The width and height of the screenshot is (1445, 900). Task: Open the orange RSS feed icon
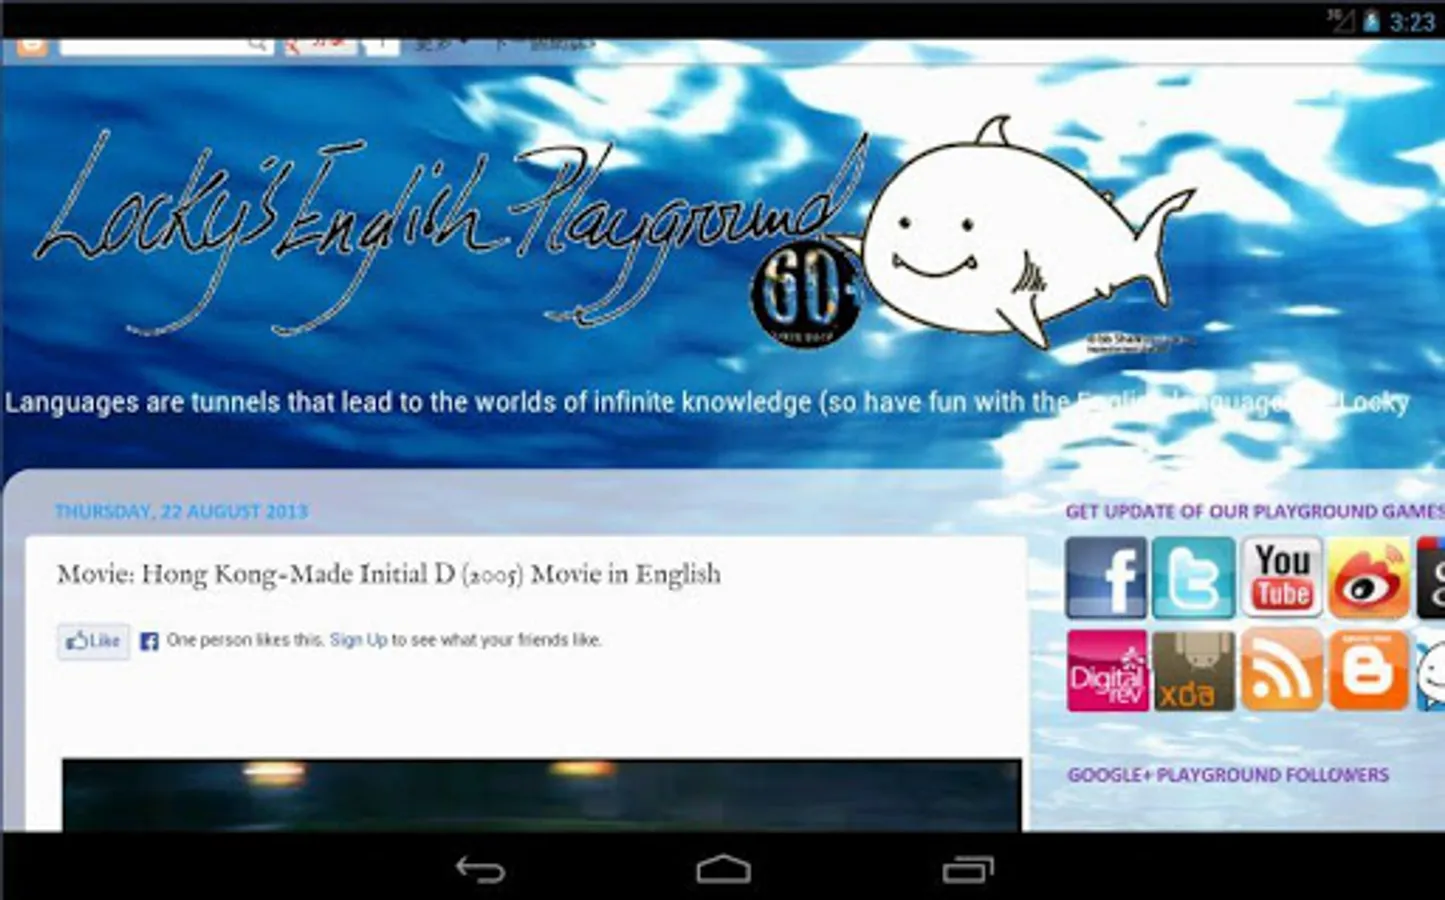1282,670
